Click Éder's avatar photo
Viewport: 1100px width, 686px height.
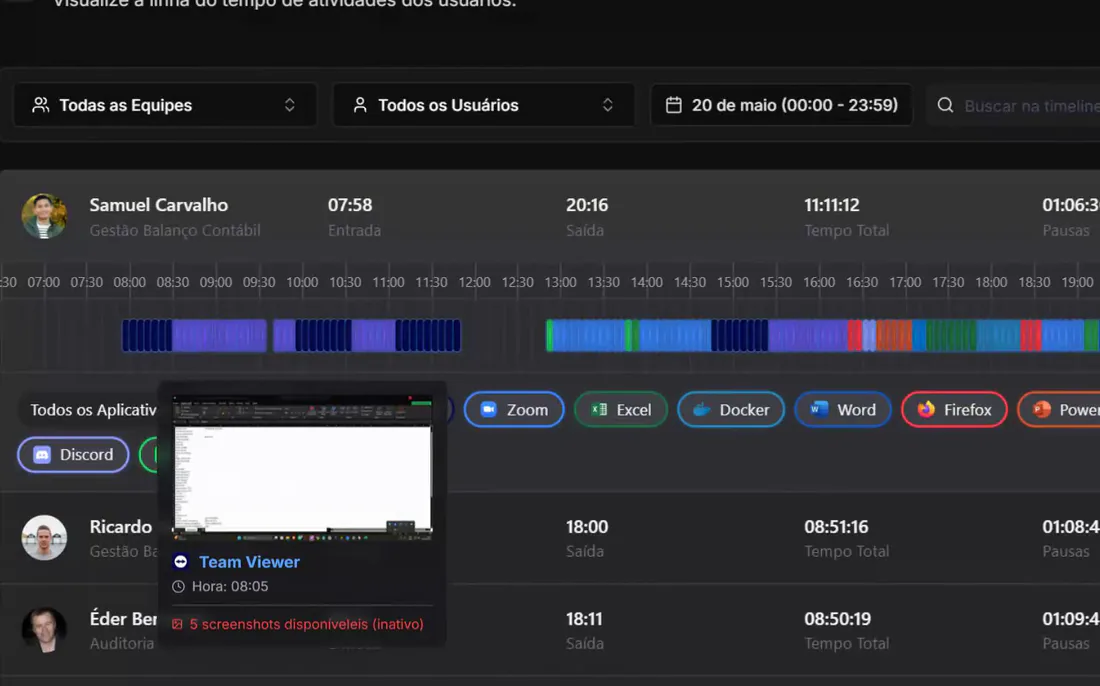pos(44,630)
